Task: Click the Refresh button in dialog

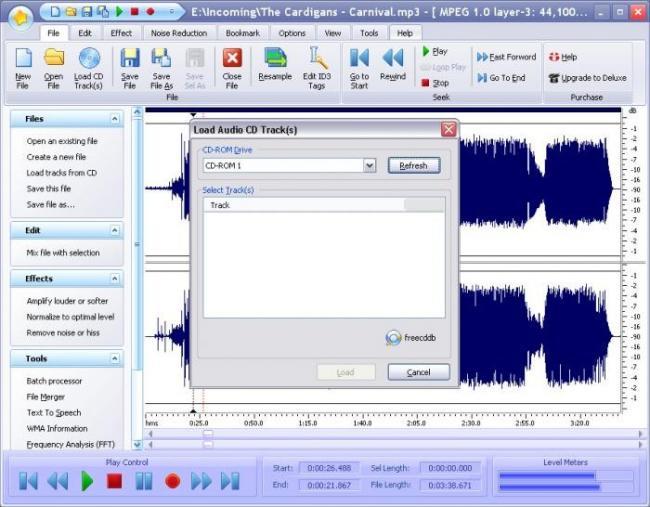Action: 414,165
